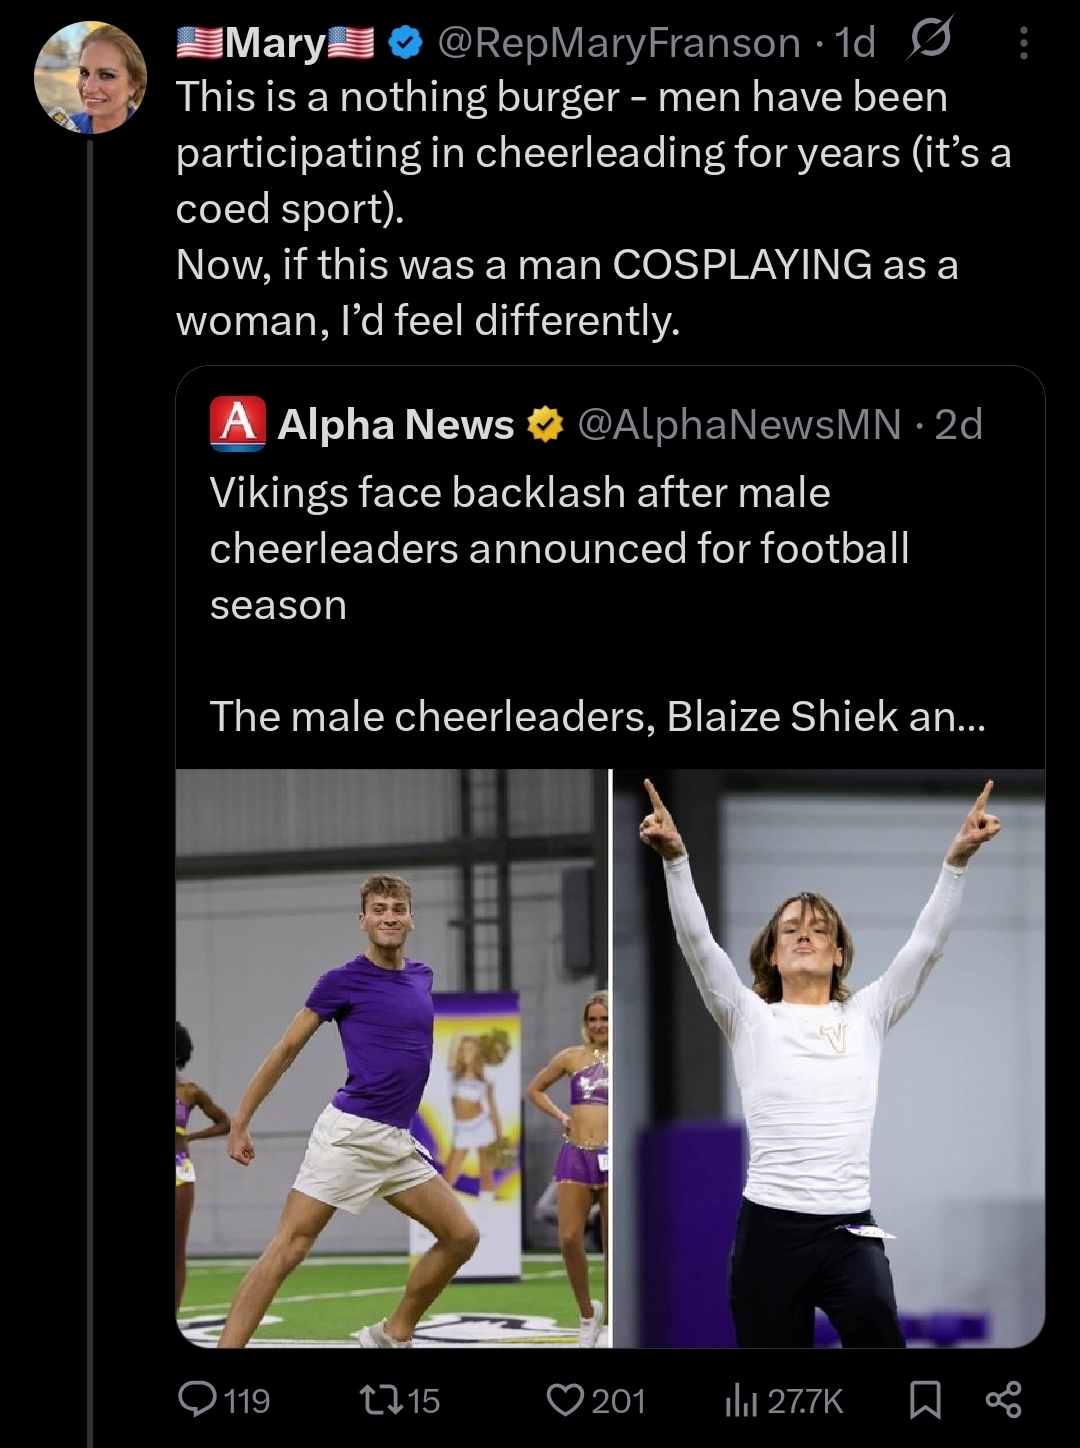Click the reply comment icon
This screenshot has height=1448, width=1080.
pos(198,1399)
